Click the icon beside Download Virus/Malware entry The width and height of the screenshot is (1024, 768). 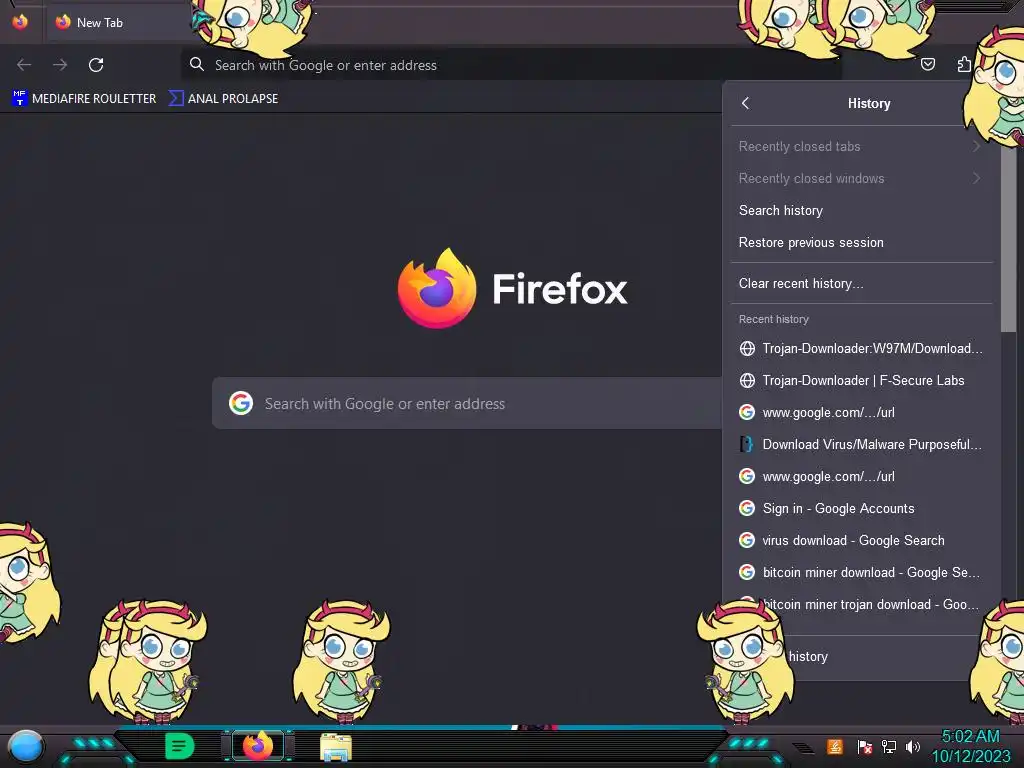point(746,444)
